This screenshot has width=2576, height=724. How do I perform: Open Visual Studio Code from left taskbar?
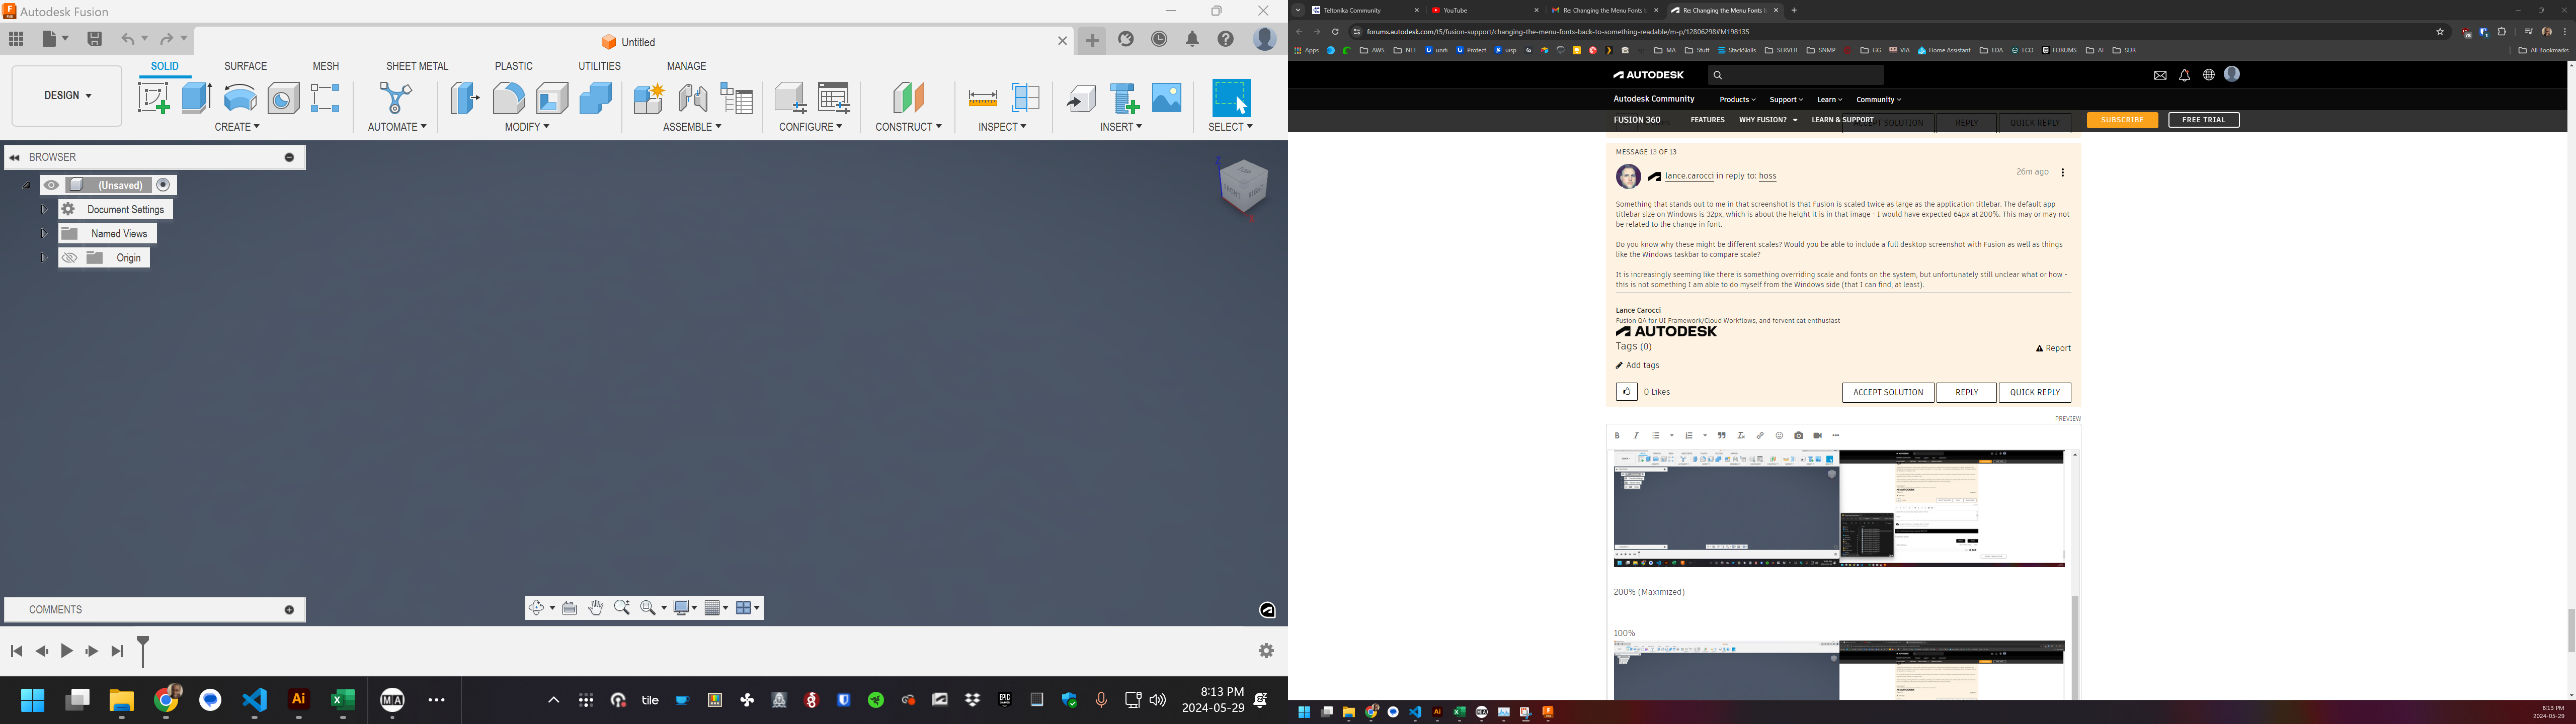point(254,700)
